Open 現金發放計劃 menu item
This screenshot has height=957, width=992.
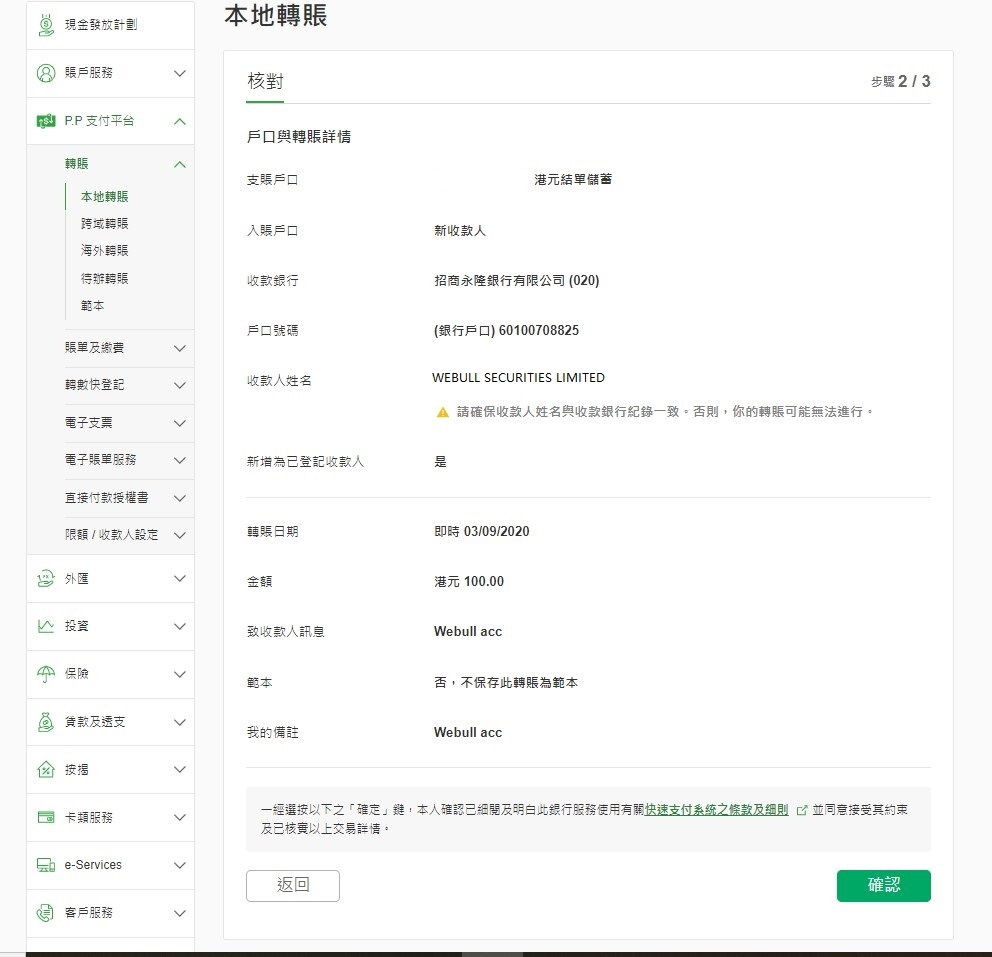tap(101, 25)
